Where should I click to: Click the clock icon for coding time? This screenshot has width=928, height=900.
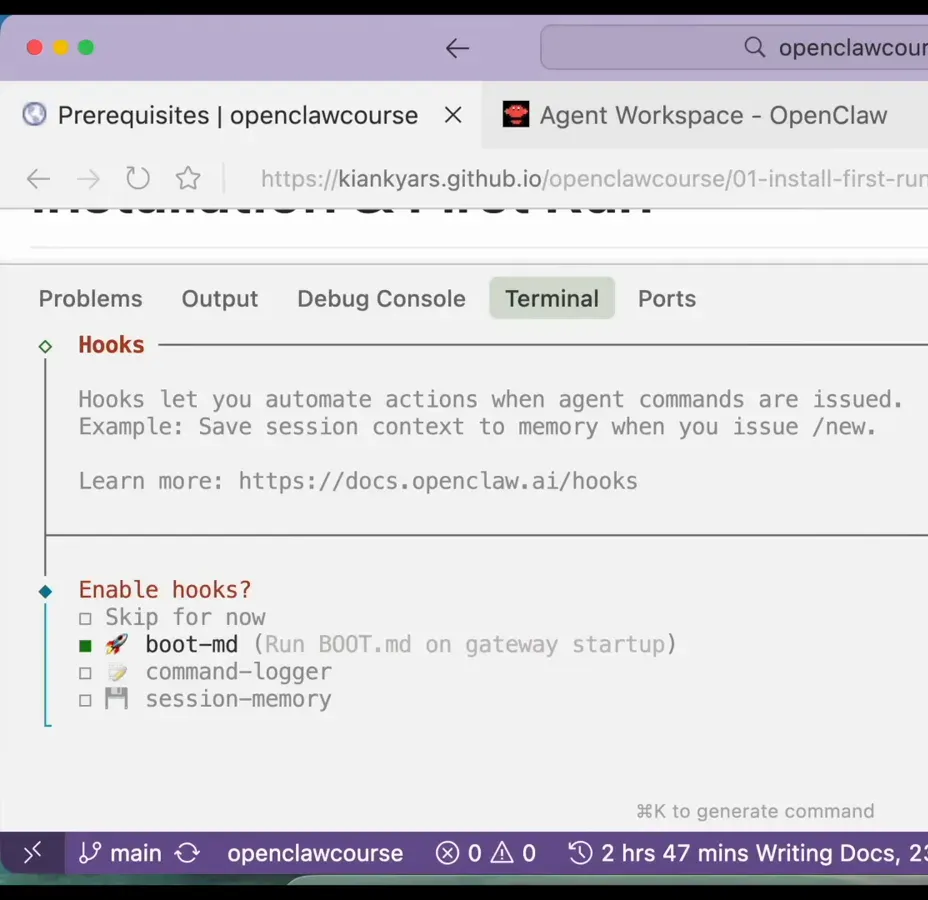click(580, 853)
